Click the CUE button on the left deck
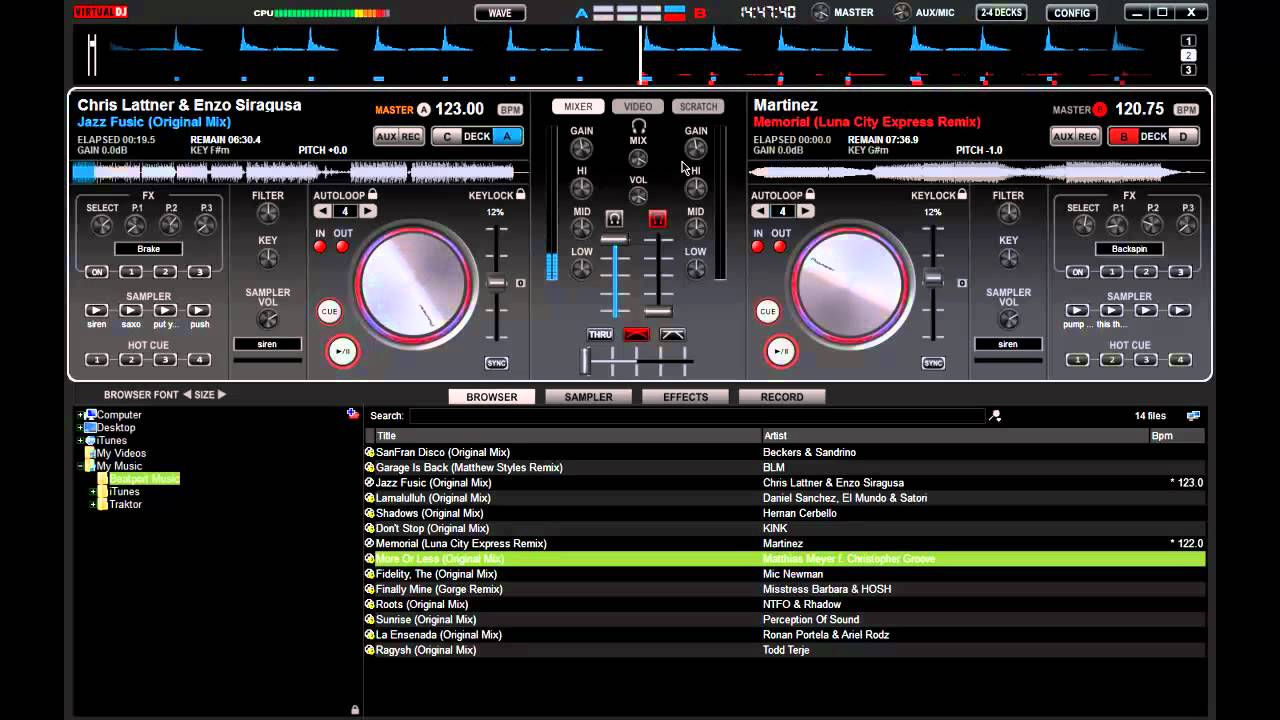Image resolution: width=1280 pixels, height=720 pixels. 329,312
